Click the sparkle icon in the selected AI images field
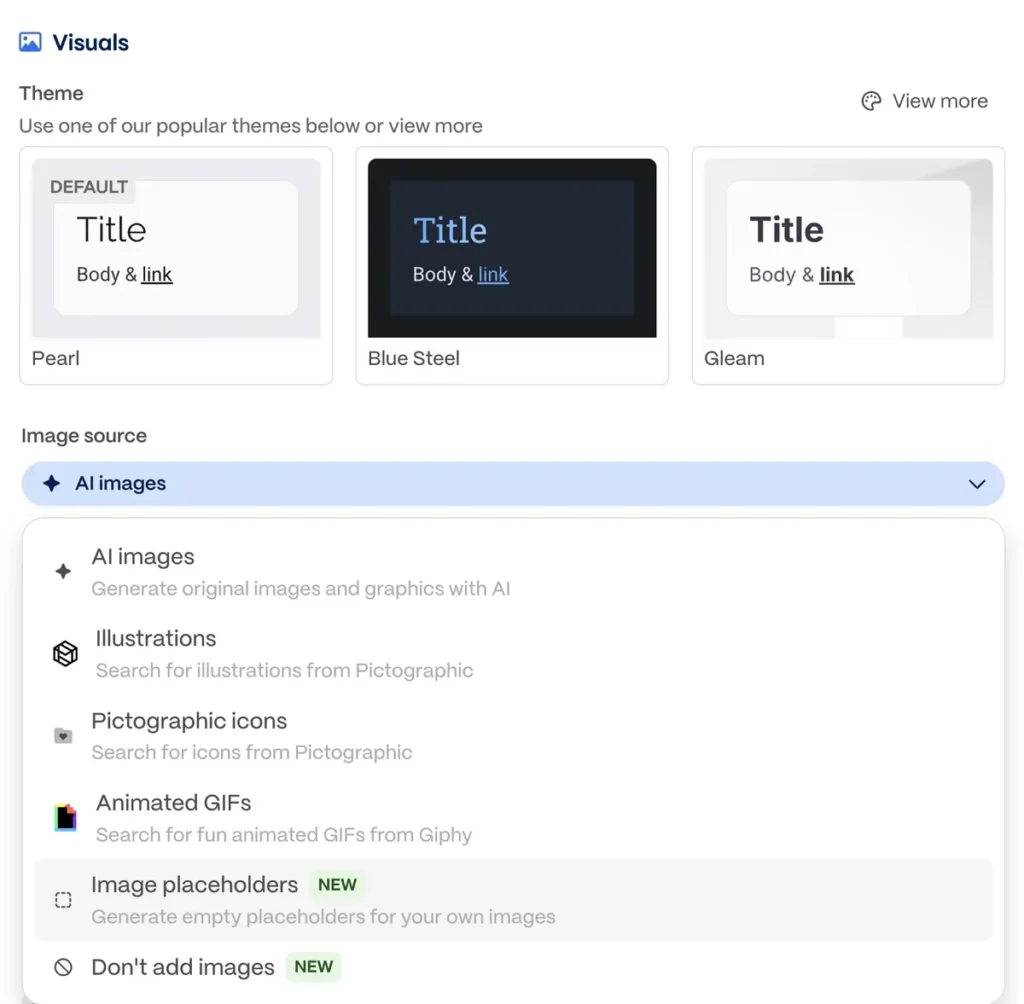 pyautogui.click(x=51, y=483)
